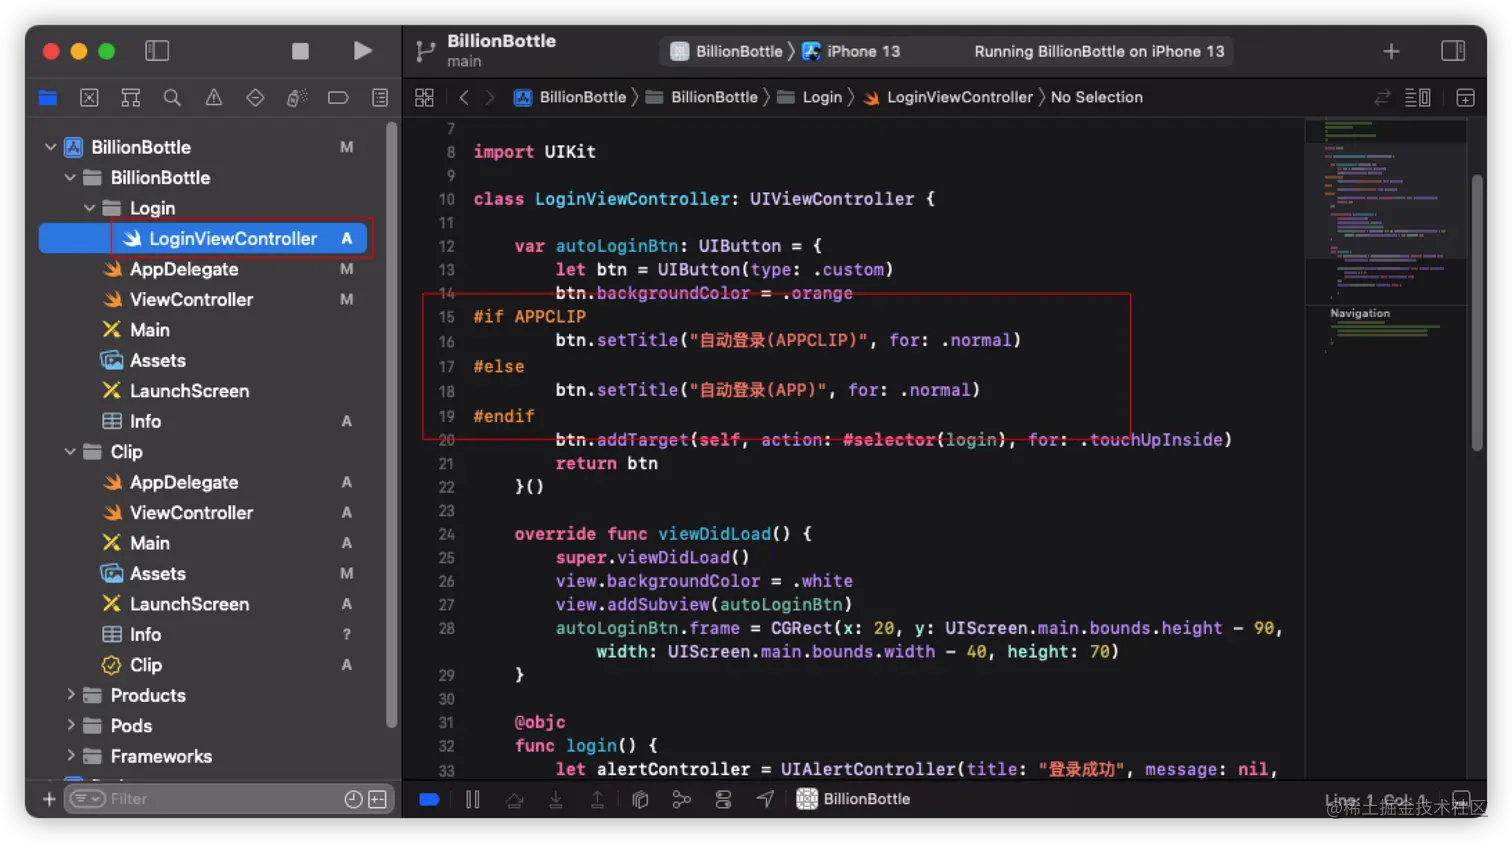Click the editor vertical scrollbar
The width and height of the screenshot is (1512, 843).
[x=1477, y=313]
